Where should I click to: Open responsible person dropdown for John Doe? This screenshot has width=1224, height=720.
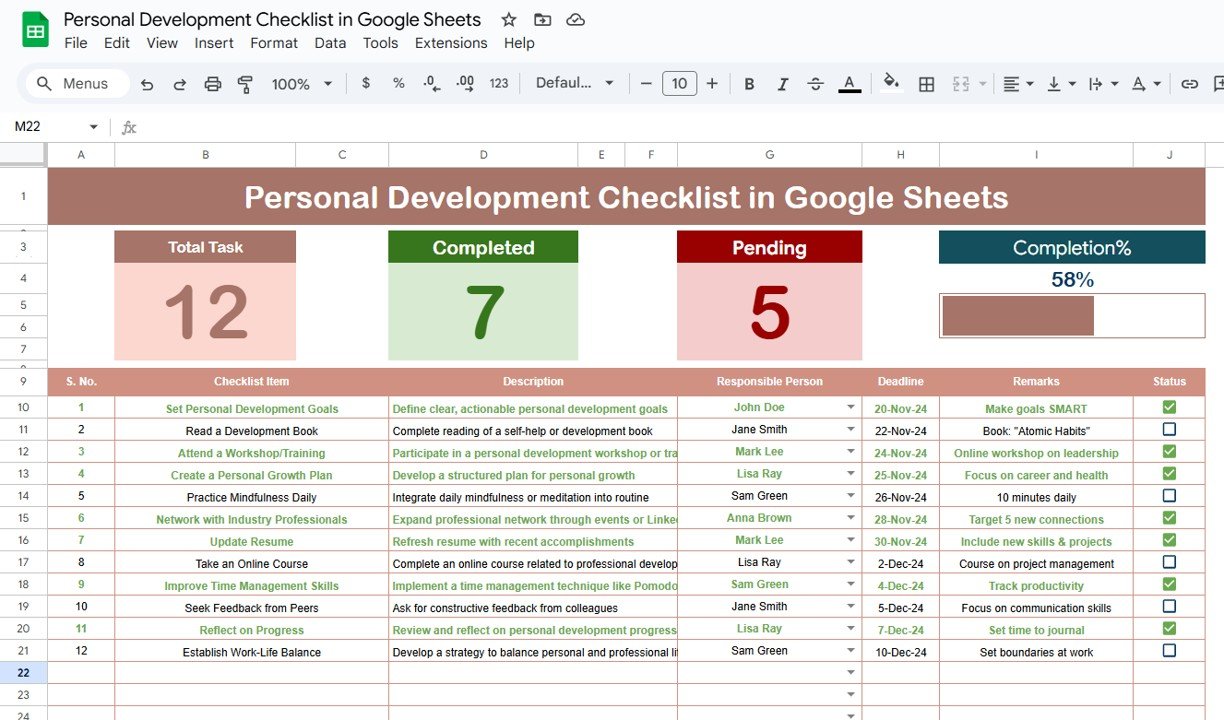tap(851, 408)
